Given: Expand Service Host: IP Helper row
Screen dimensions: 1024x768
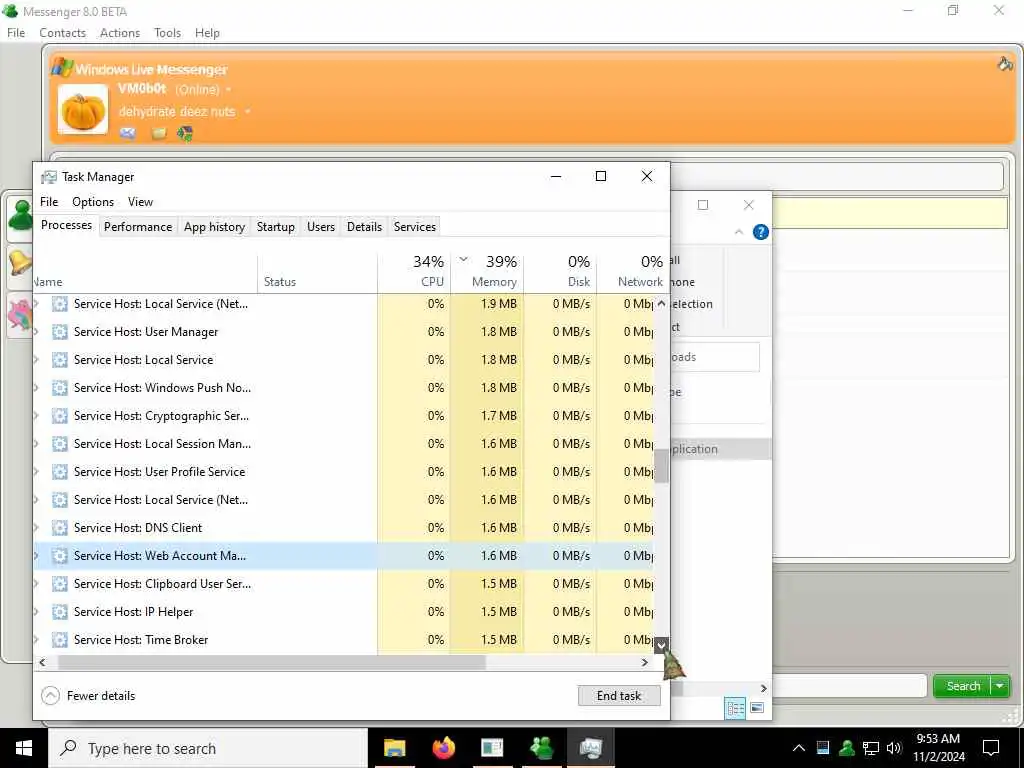Looking at the screenshot, I should 37,612.
